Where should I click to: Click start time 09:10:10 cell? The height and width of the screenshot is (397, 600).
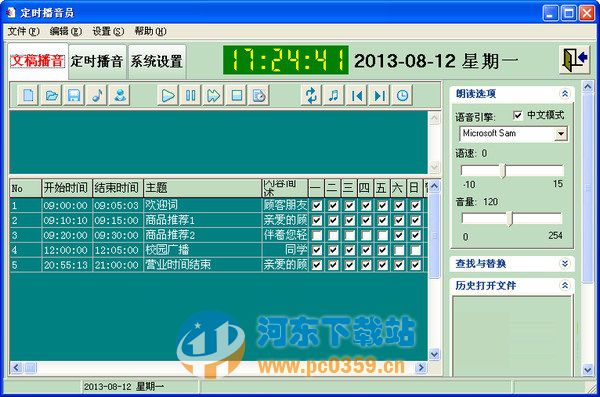tap(67, 221)
